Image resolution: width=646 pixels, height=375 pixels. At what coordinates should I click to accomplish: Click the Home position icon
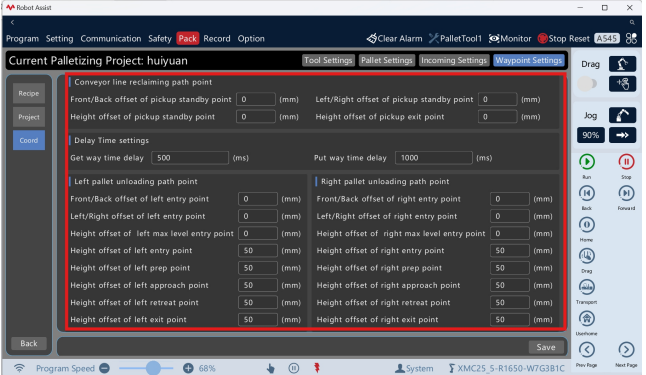[587, 225]
